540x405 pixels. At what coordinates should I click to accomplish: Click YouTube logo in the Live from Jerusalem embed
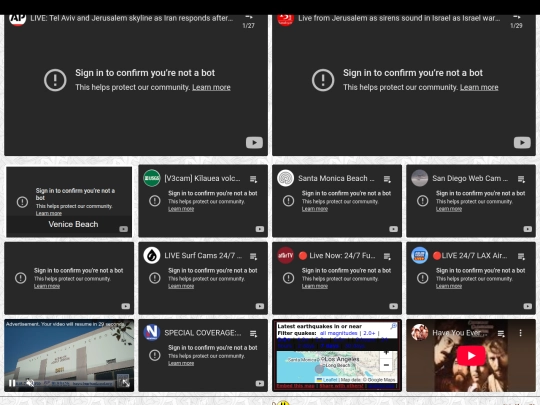tap(522, 143)
